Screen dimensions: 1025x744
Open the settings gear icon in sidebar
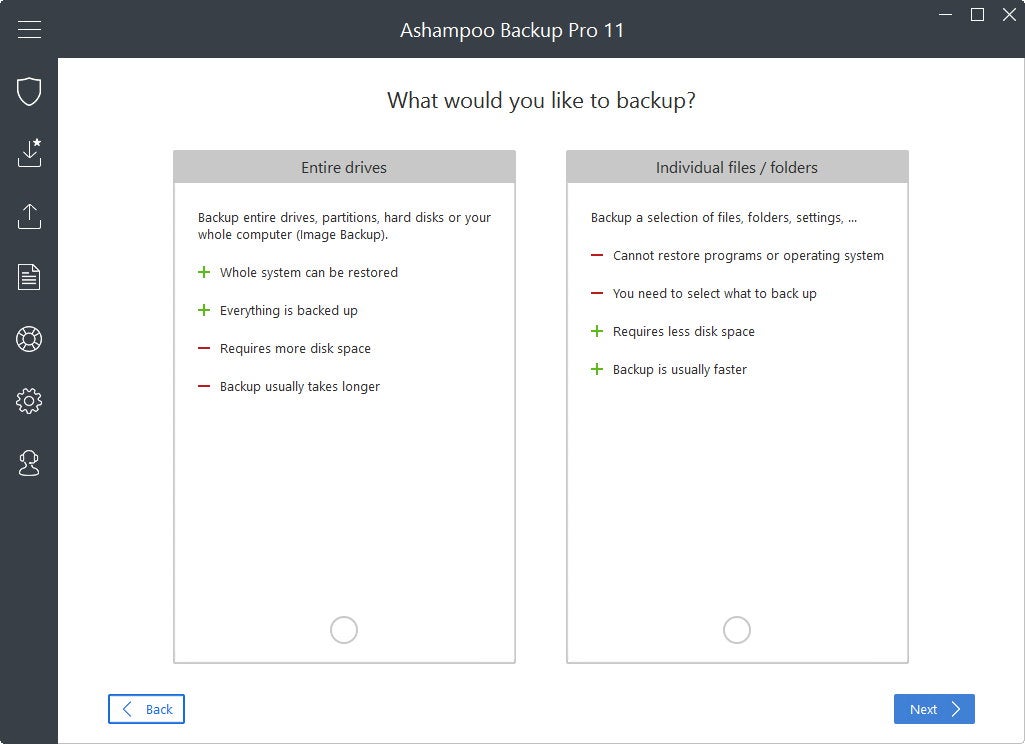pyautogui.click(x=29, y=401)
